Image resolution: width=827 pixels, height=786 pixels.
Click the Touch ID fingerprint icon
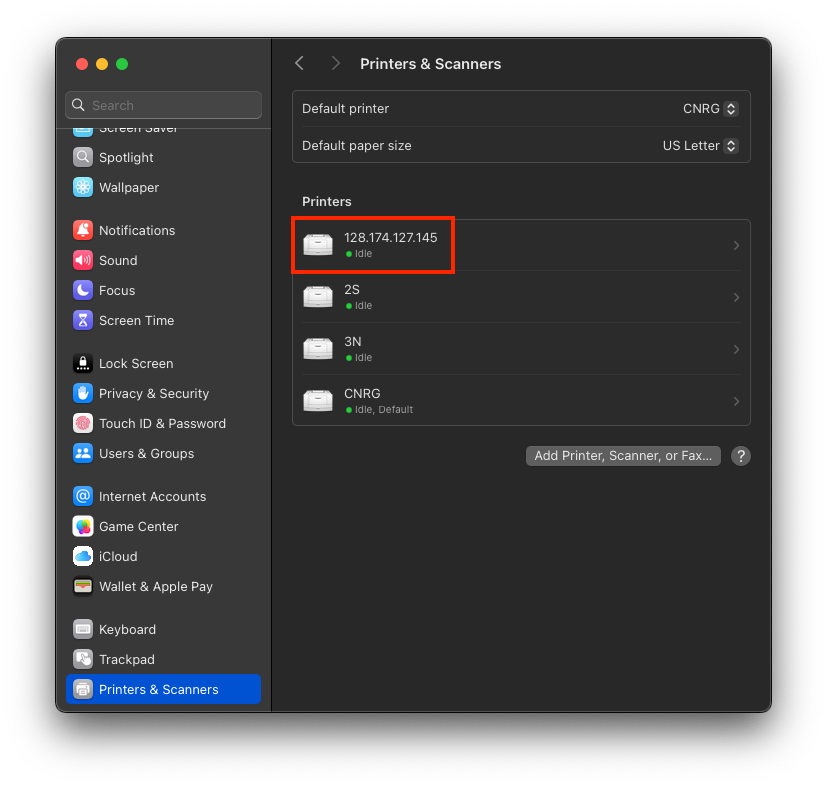[x=83, y=423]
